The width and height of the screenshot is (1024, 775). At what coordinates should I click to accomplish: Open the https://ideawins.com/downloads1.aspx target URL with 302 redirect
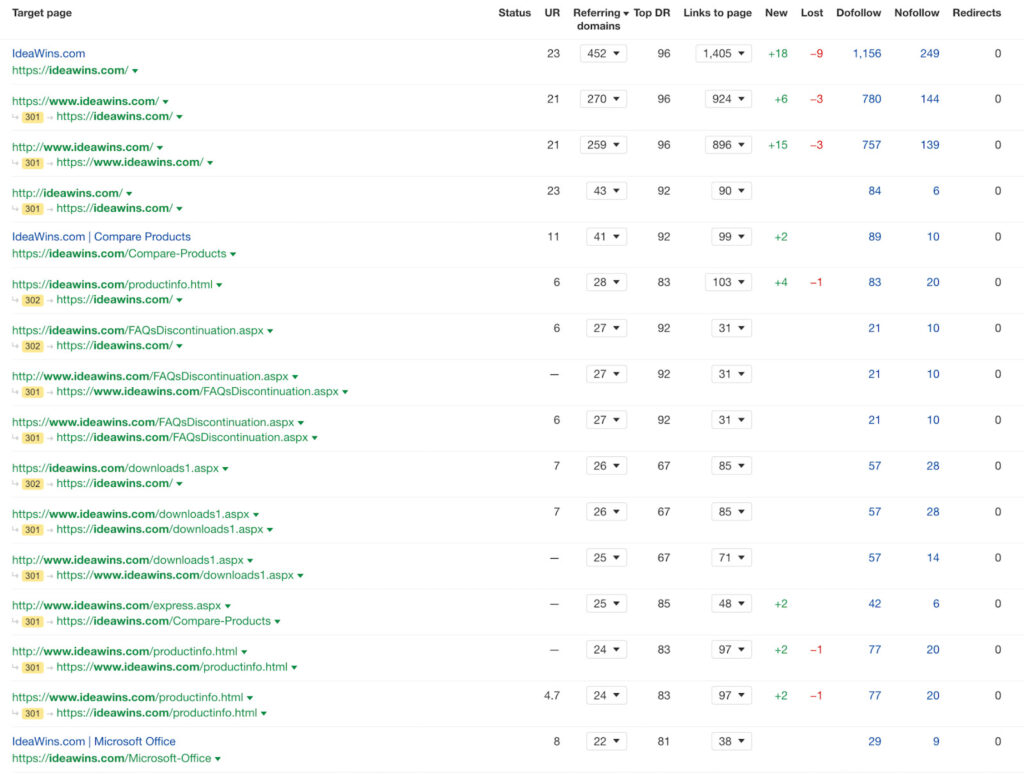pyautogui.click(x=115, y=468)
